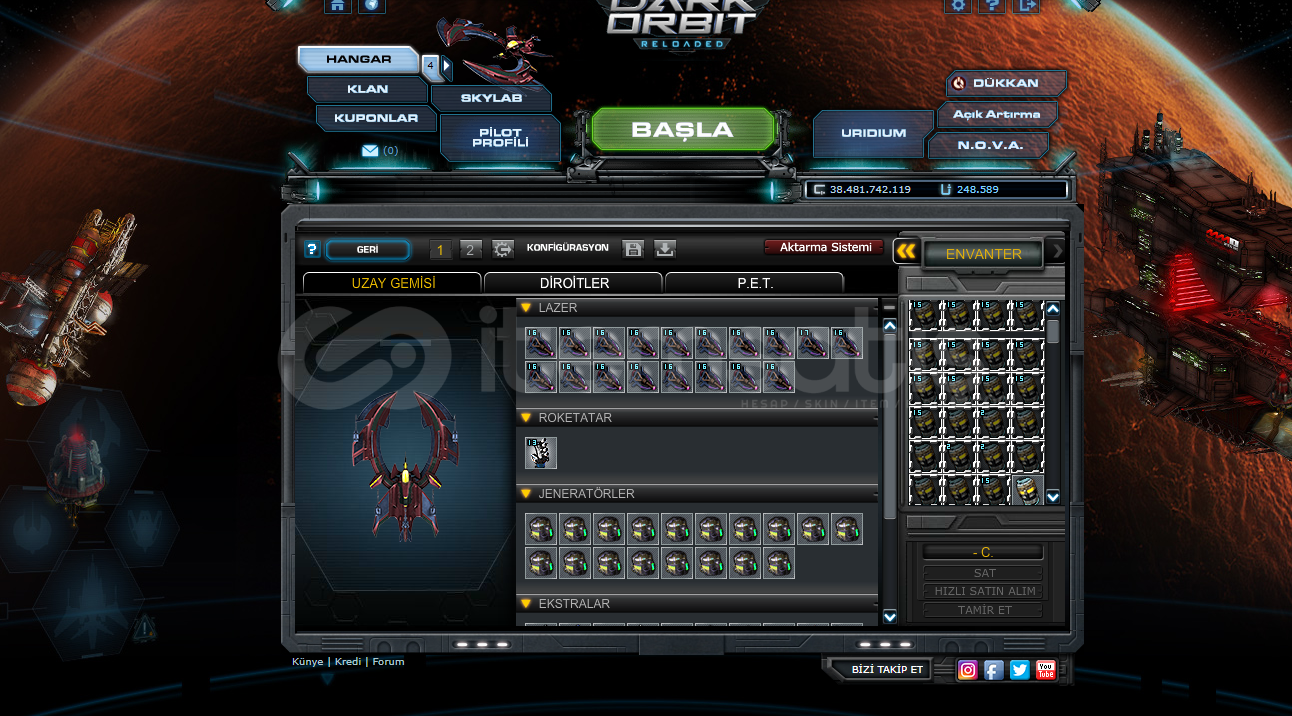Click the "- C." price field
The height and width of the screenshot is (716, 1292).
click(x=984, y=553)
